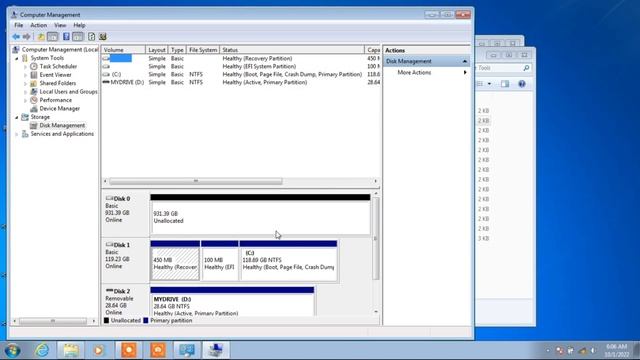This screenshot has width=640, height=360.
Task: Click More Actions in the Actions pane
Action: pos(414,73)
